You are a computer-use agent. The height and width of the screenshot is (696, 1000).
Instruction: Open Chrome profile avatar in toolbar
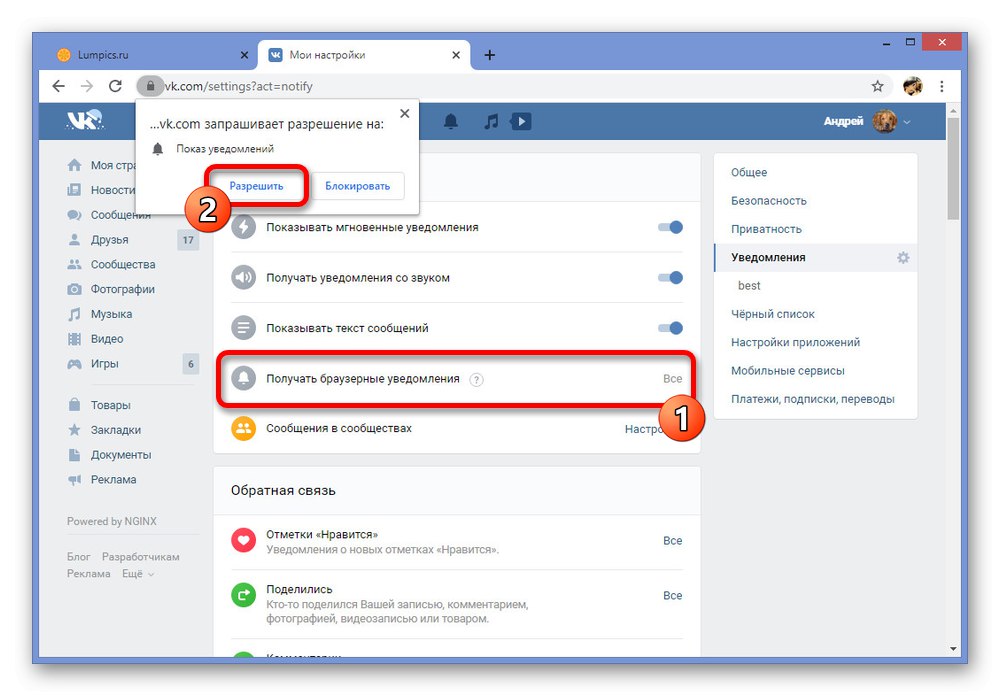[x=913, y=86]
